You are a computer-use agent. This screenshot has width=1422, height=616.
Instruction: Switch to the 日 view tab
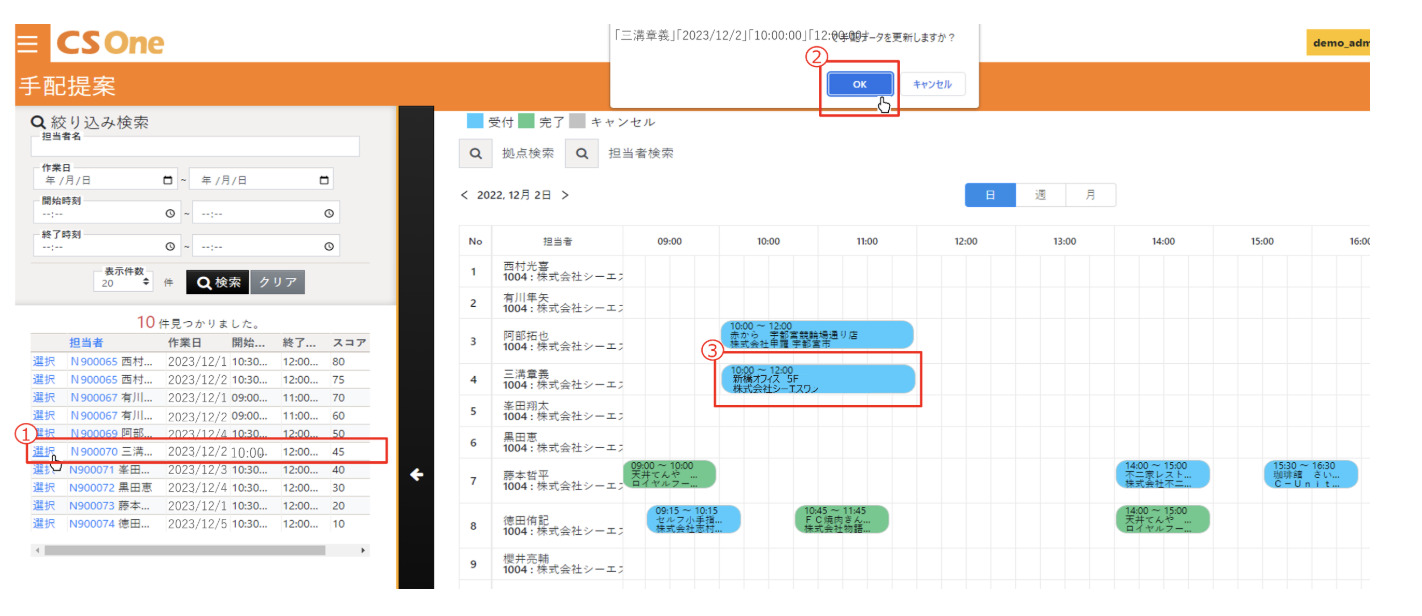click(990, 195)
